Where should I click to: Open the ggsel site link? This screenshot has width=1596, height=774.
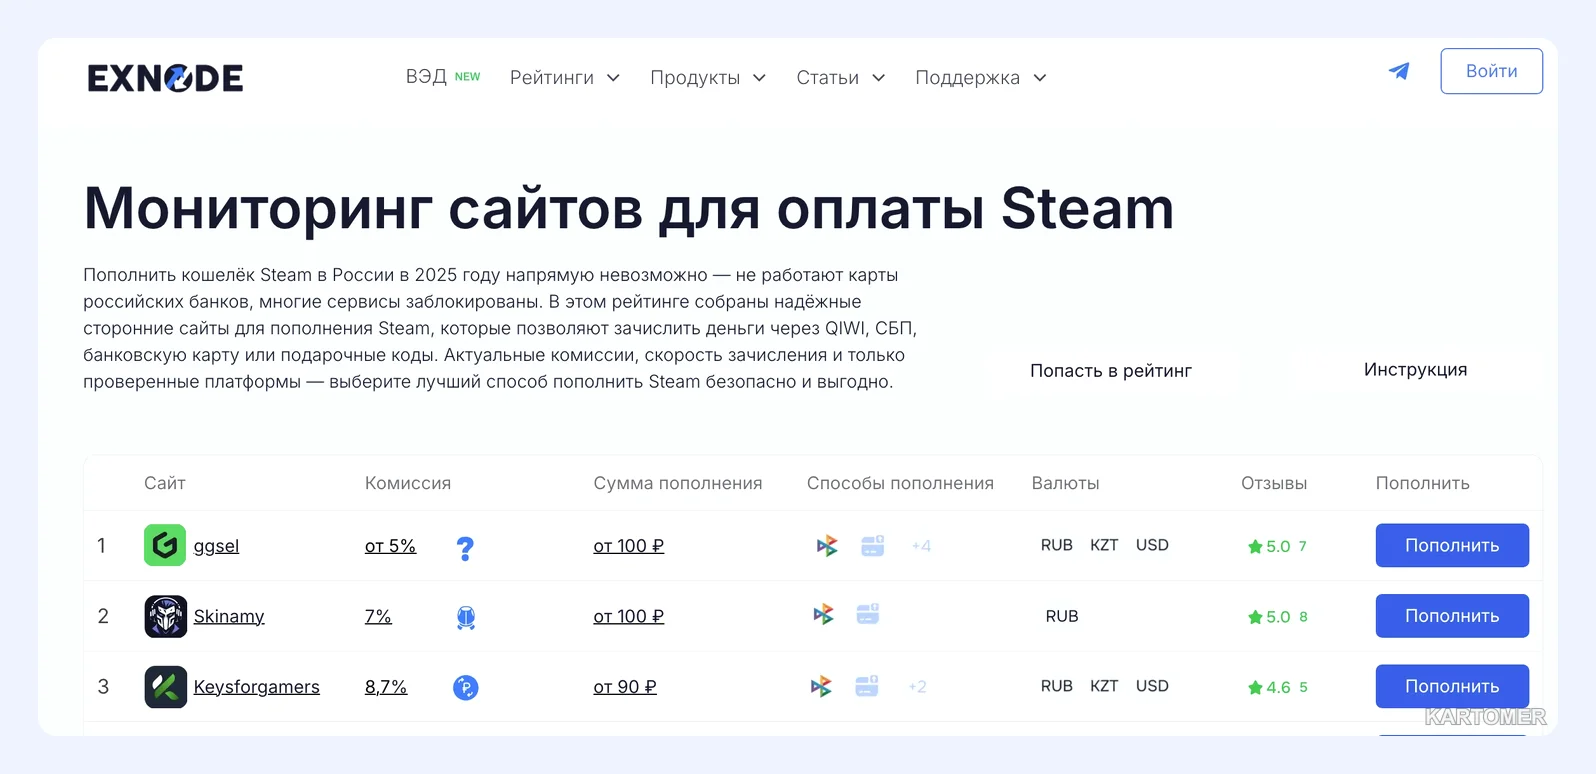click(x=216, y=546)
